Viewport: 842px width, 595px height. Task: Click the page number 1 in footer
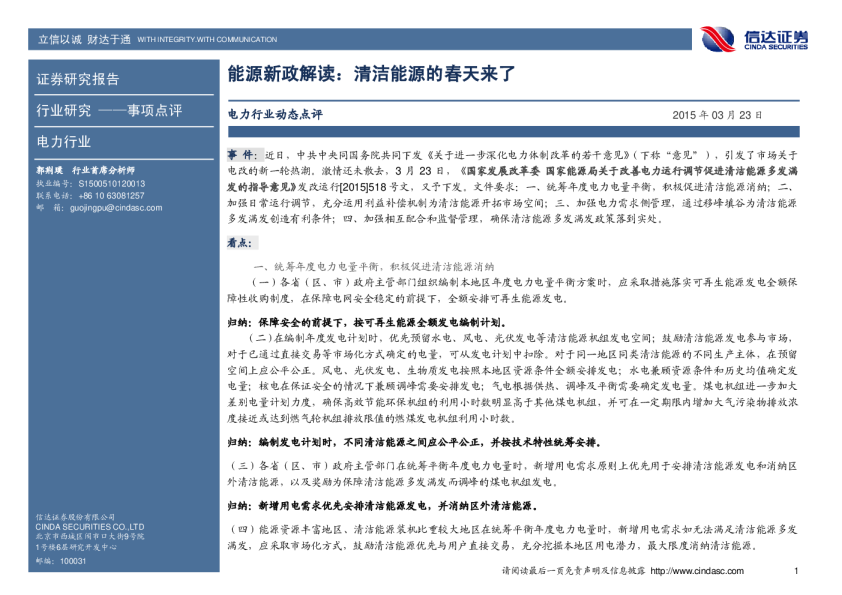(796, 571)
